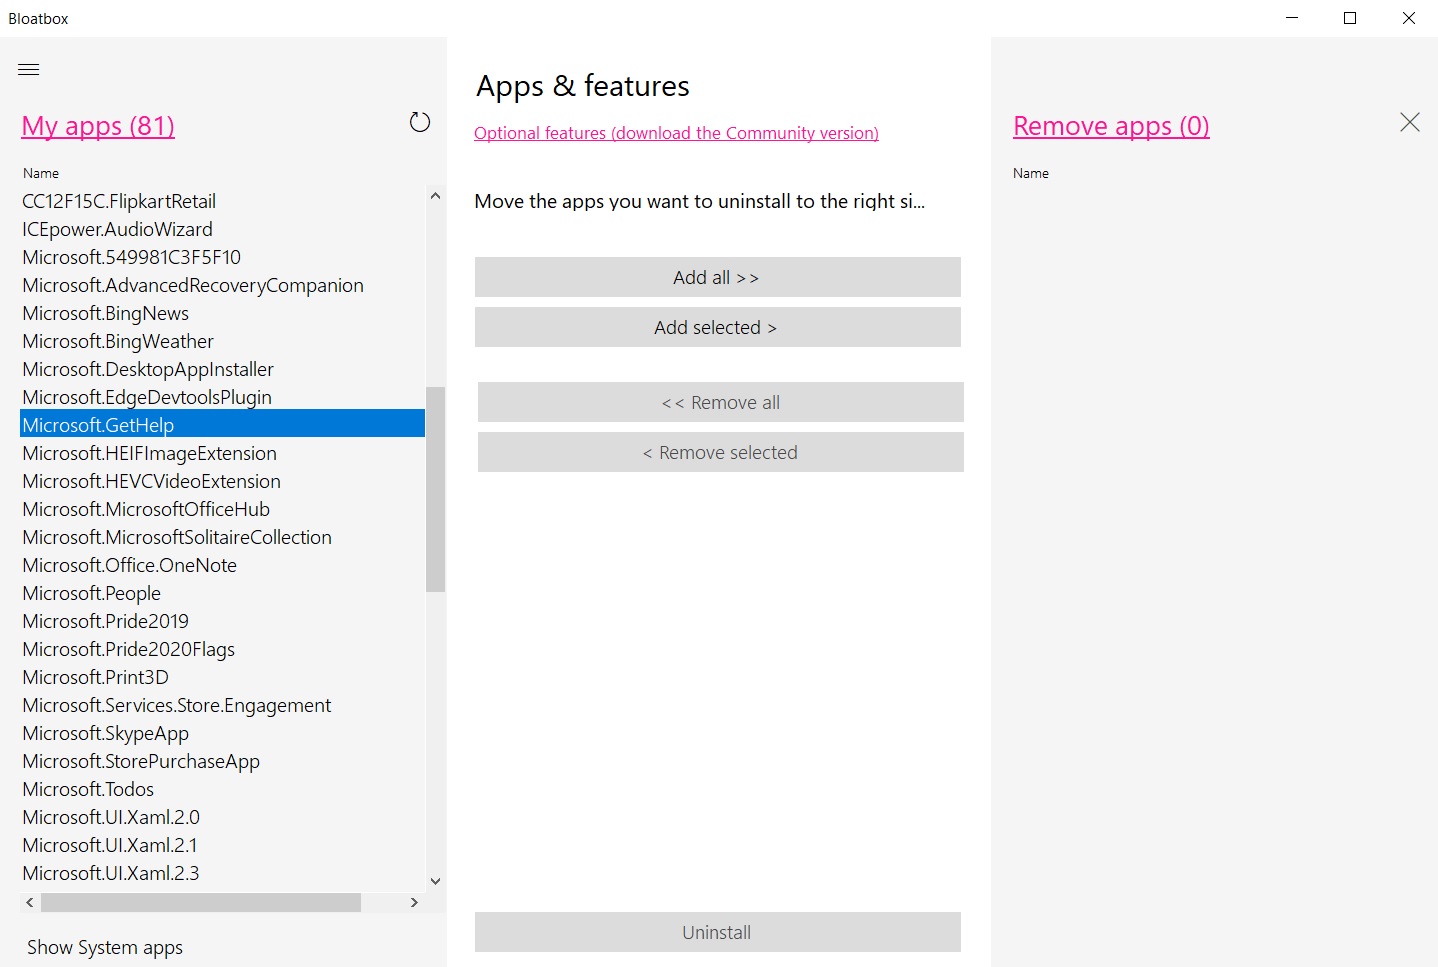Click the horizontal scrollbar right arrow

click(x=414, y=902)
